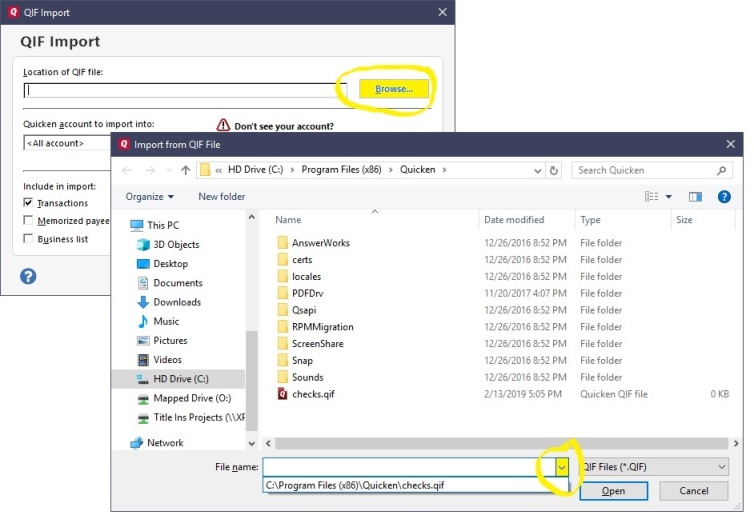Click the search magnifier icon
The width and height of the screenshot is (754, 523).
721,170
